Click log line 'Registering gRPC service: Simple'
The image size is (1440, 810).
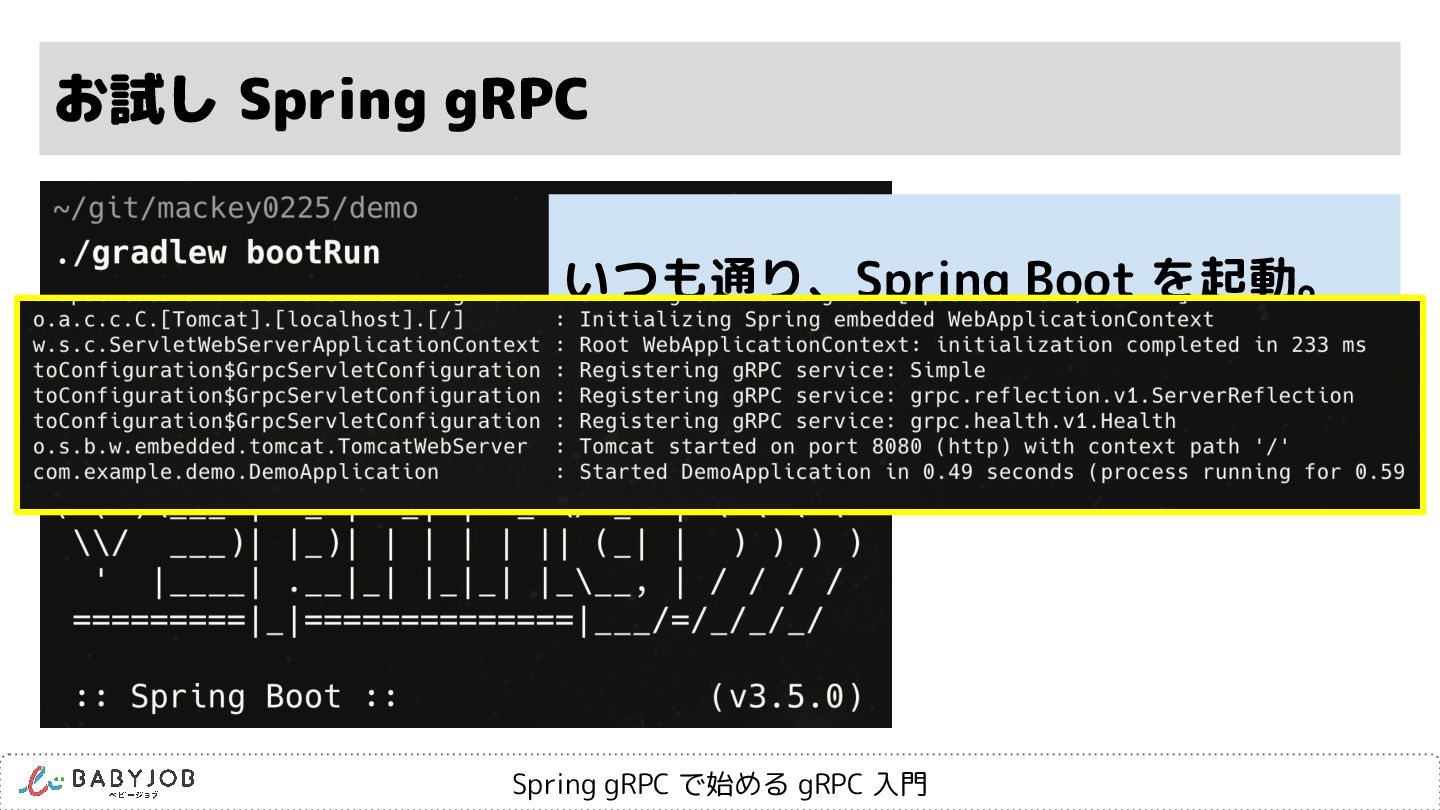[x=782, y=370]
